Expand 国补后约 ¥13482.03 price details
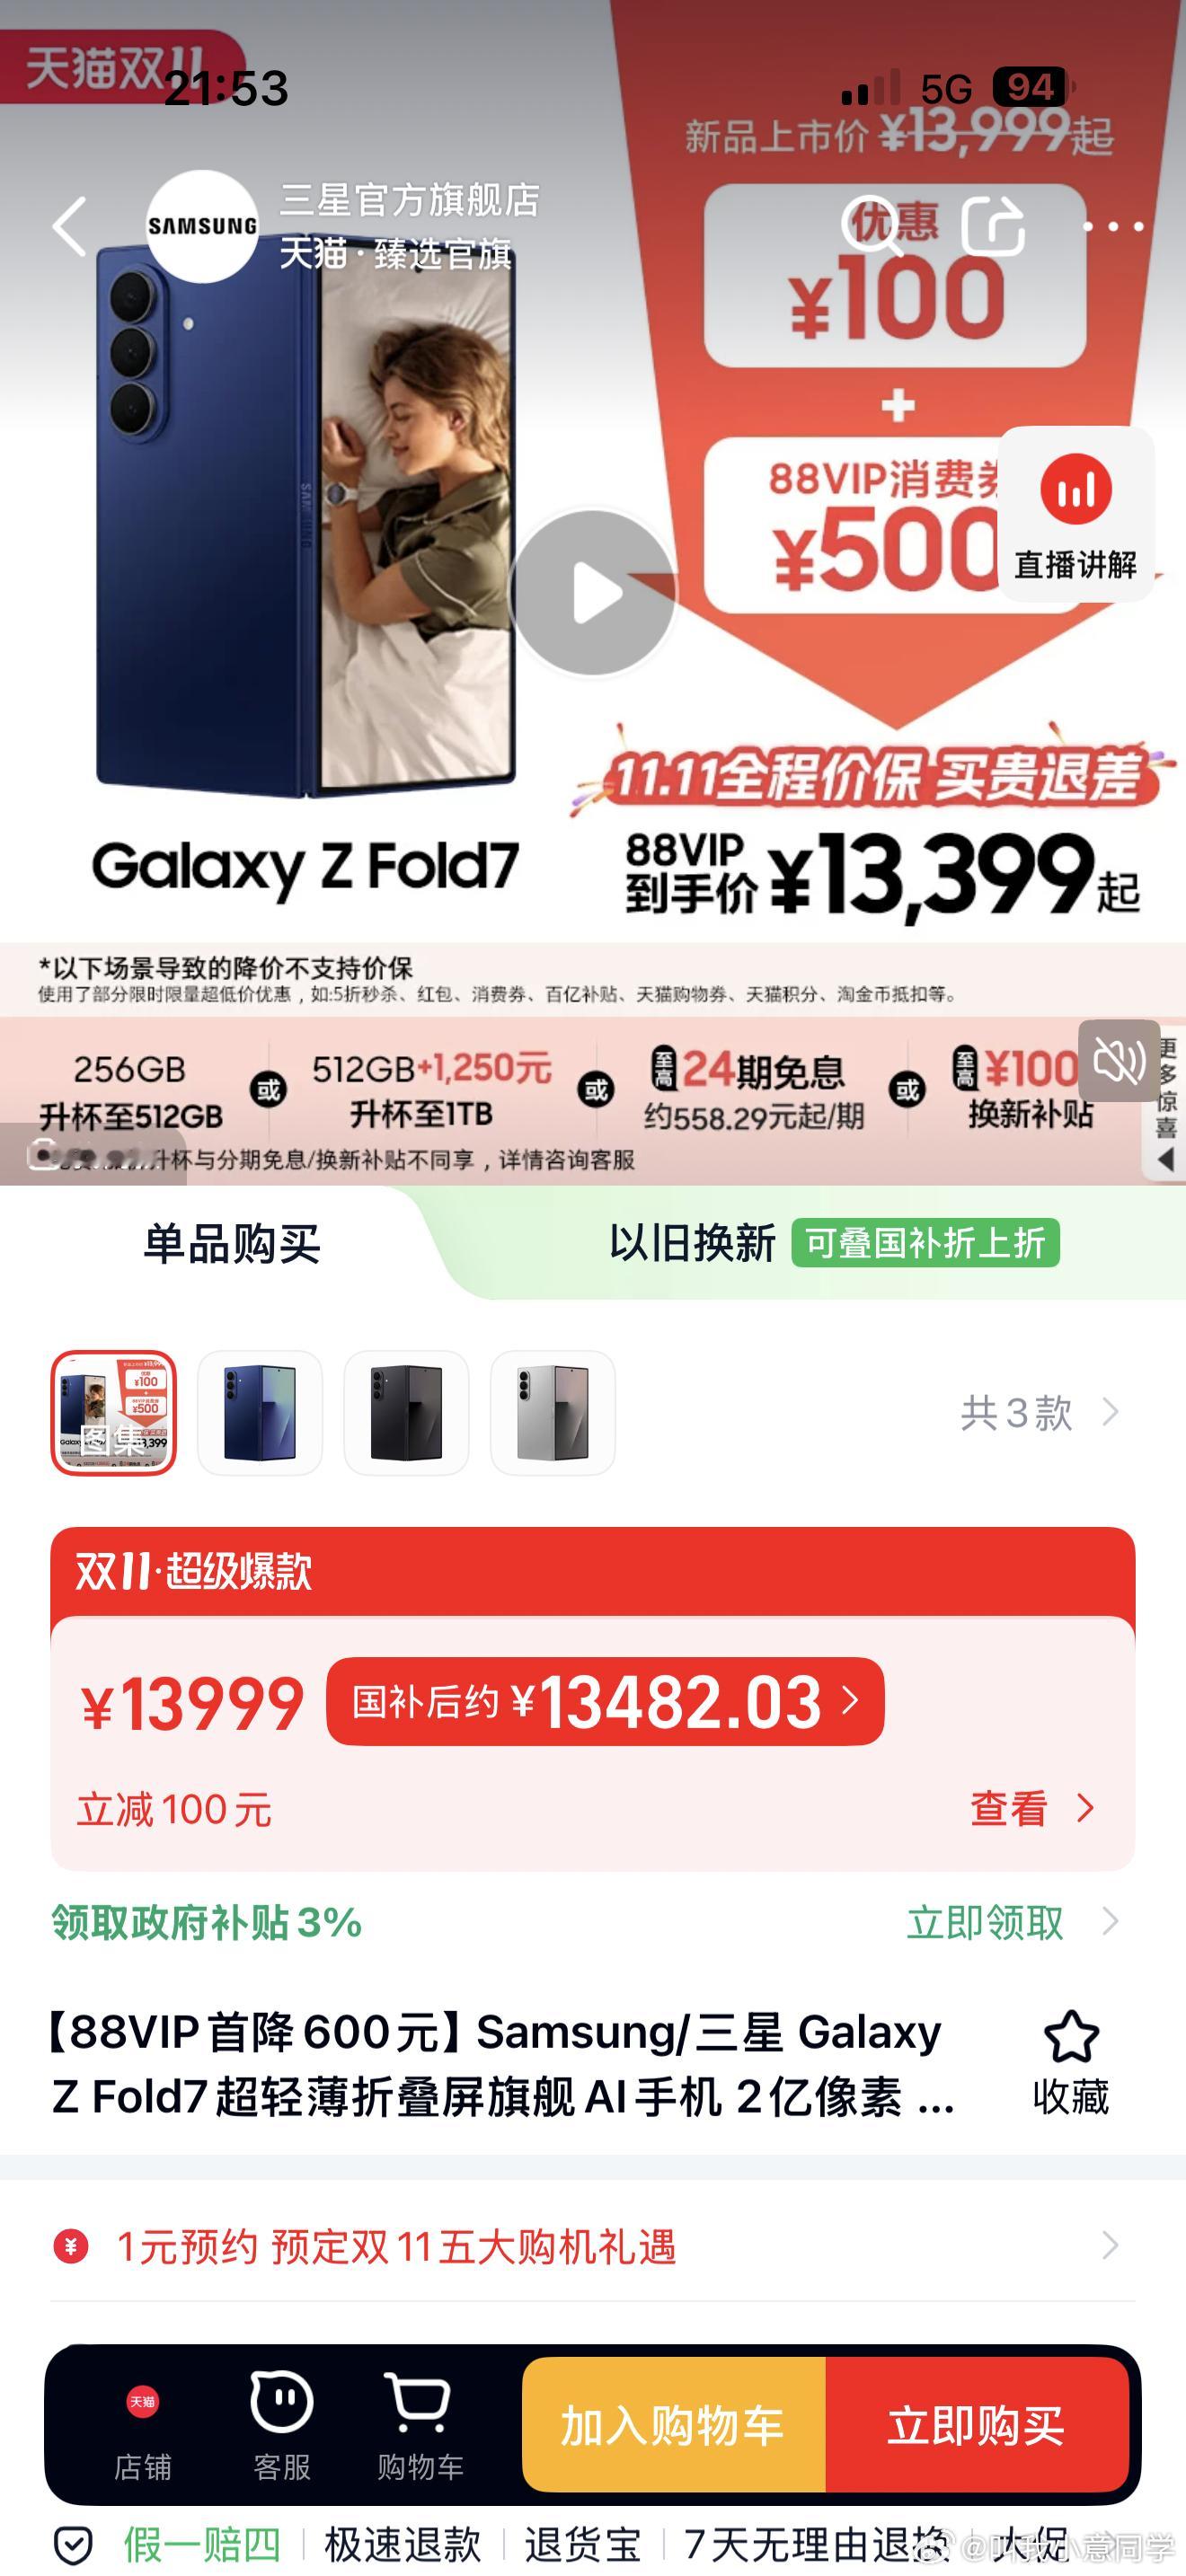The width and height of the screenshot is (1186, 2576). coord(605,1701)
